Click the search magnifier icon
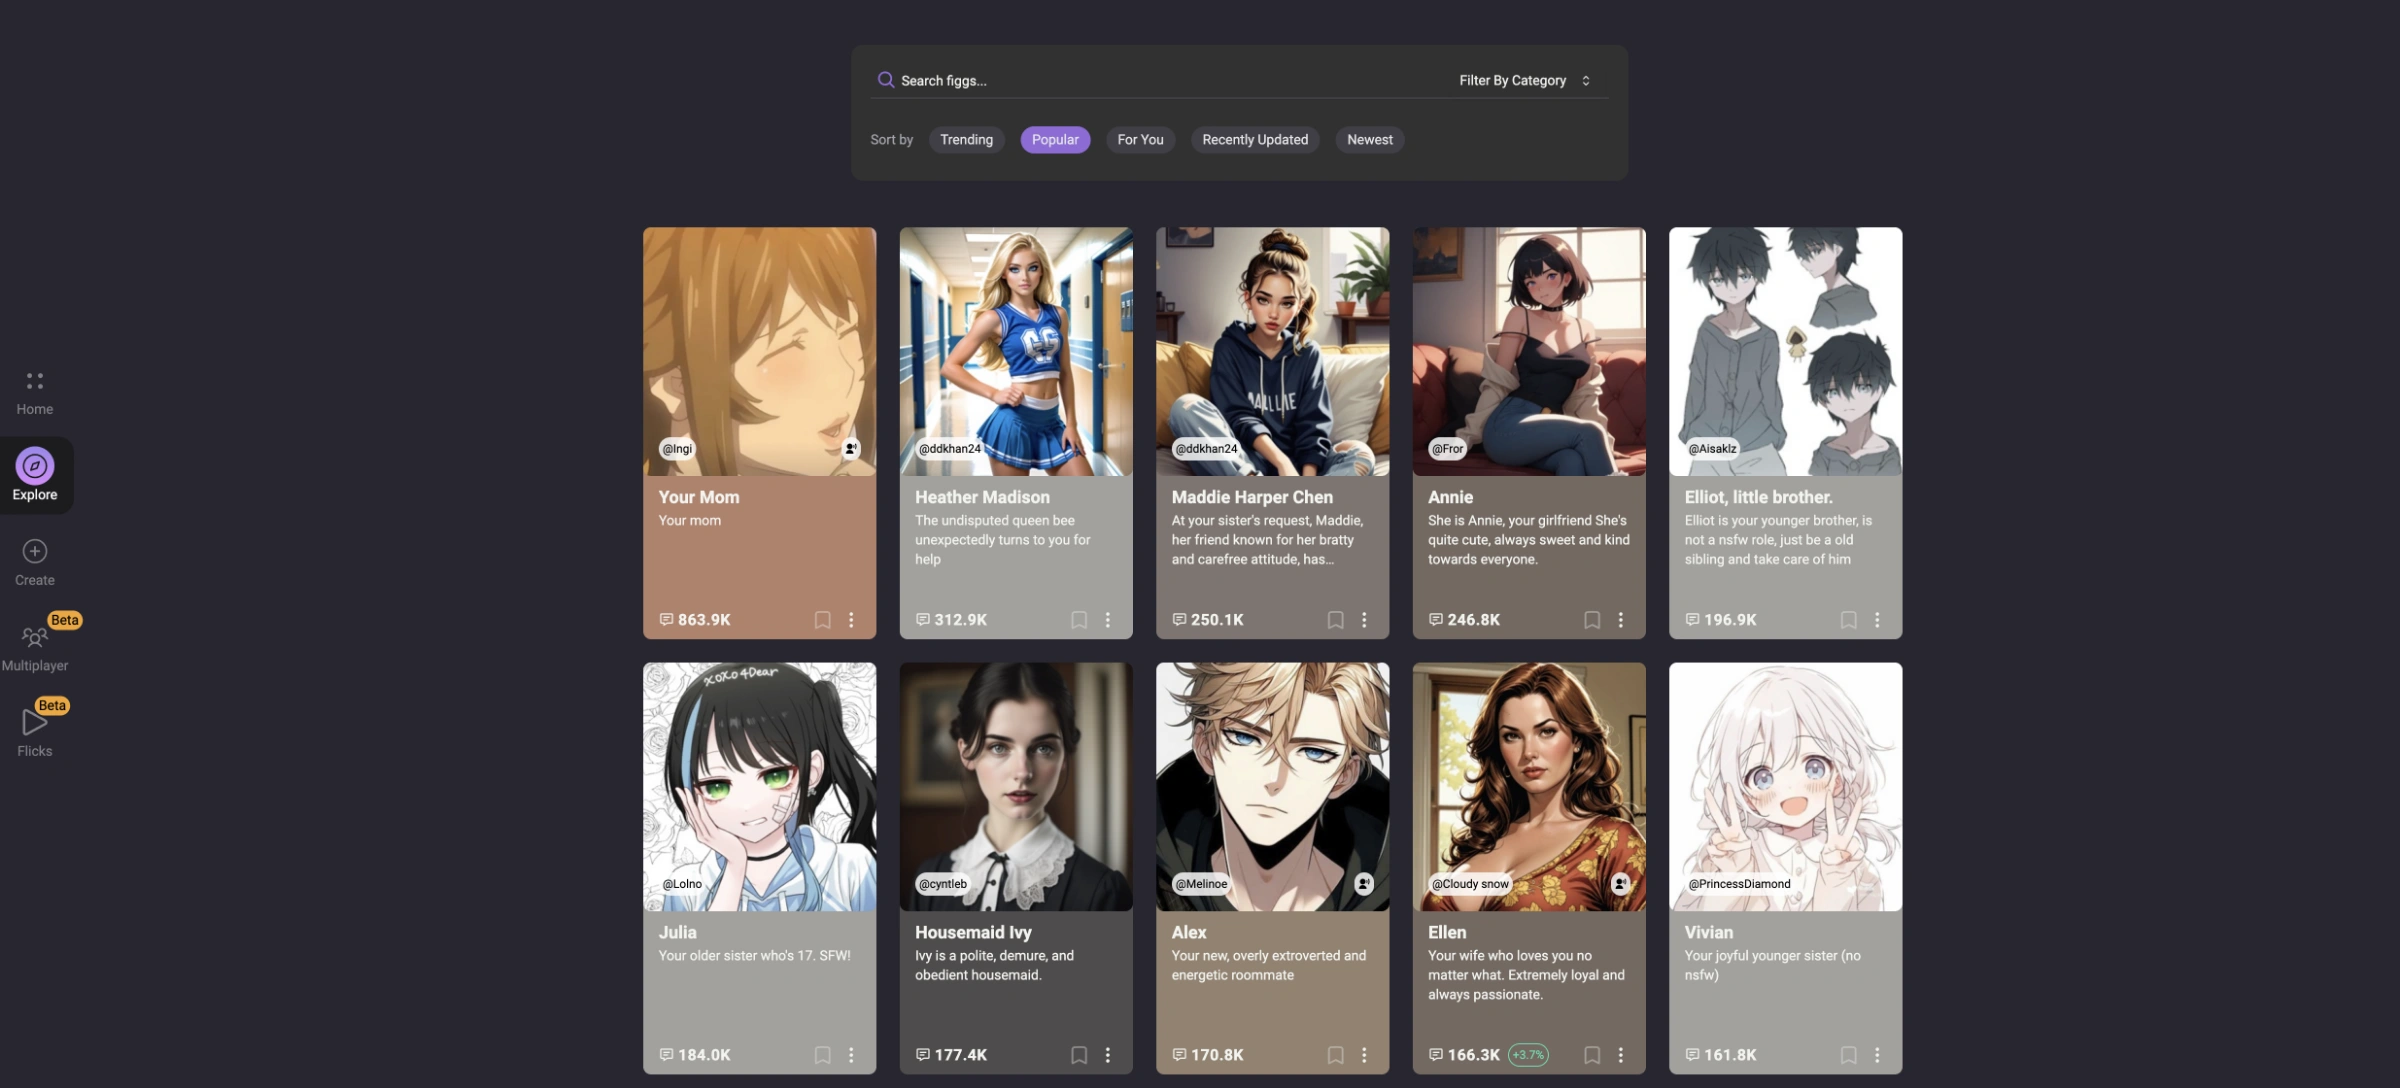 point(885,80)
